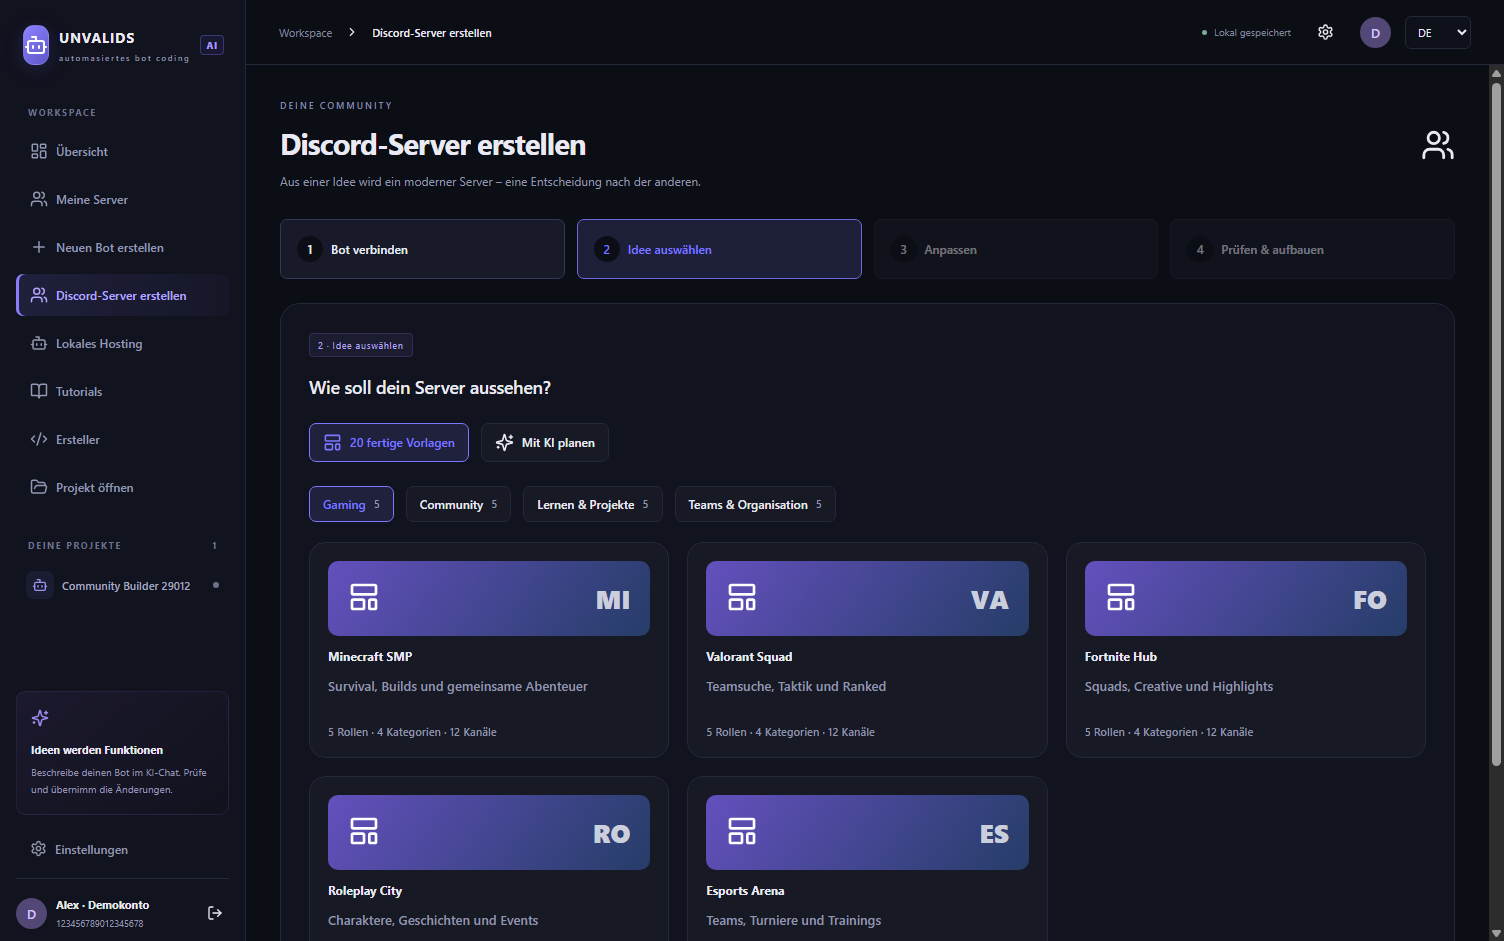The image size is (1504, 941).
Task: Click the Lokales Hosting bot icon
Action: click(39, 343)
